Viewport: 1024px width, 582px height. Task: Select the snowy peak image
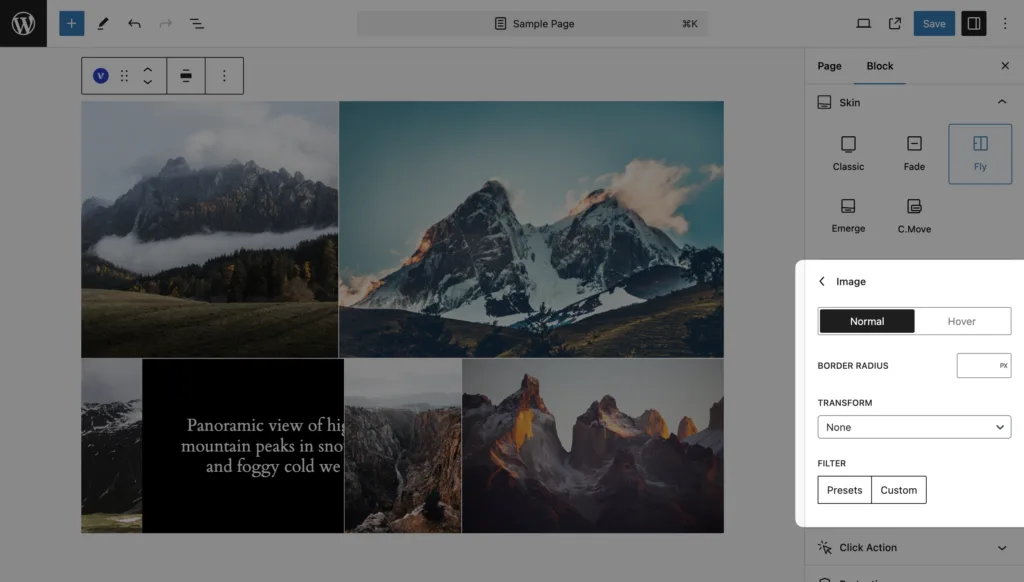tap(531, 229)
